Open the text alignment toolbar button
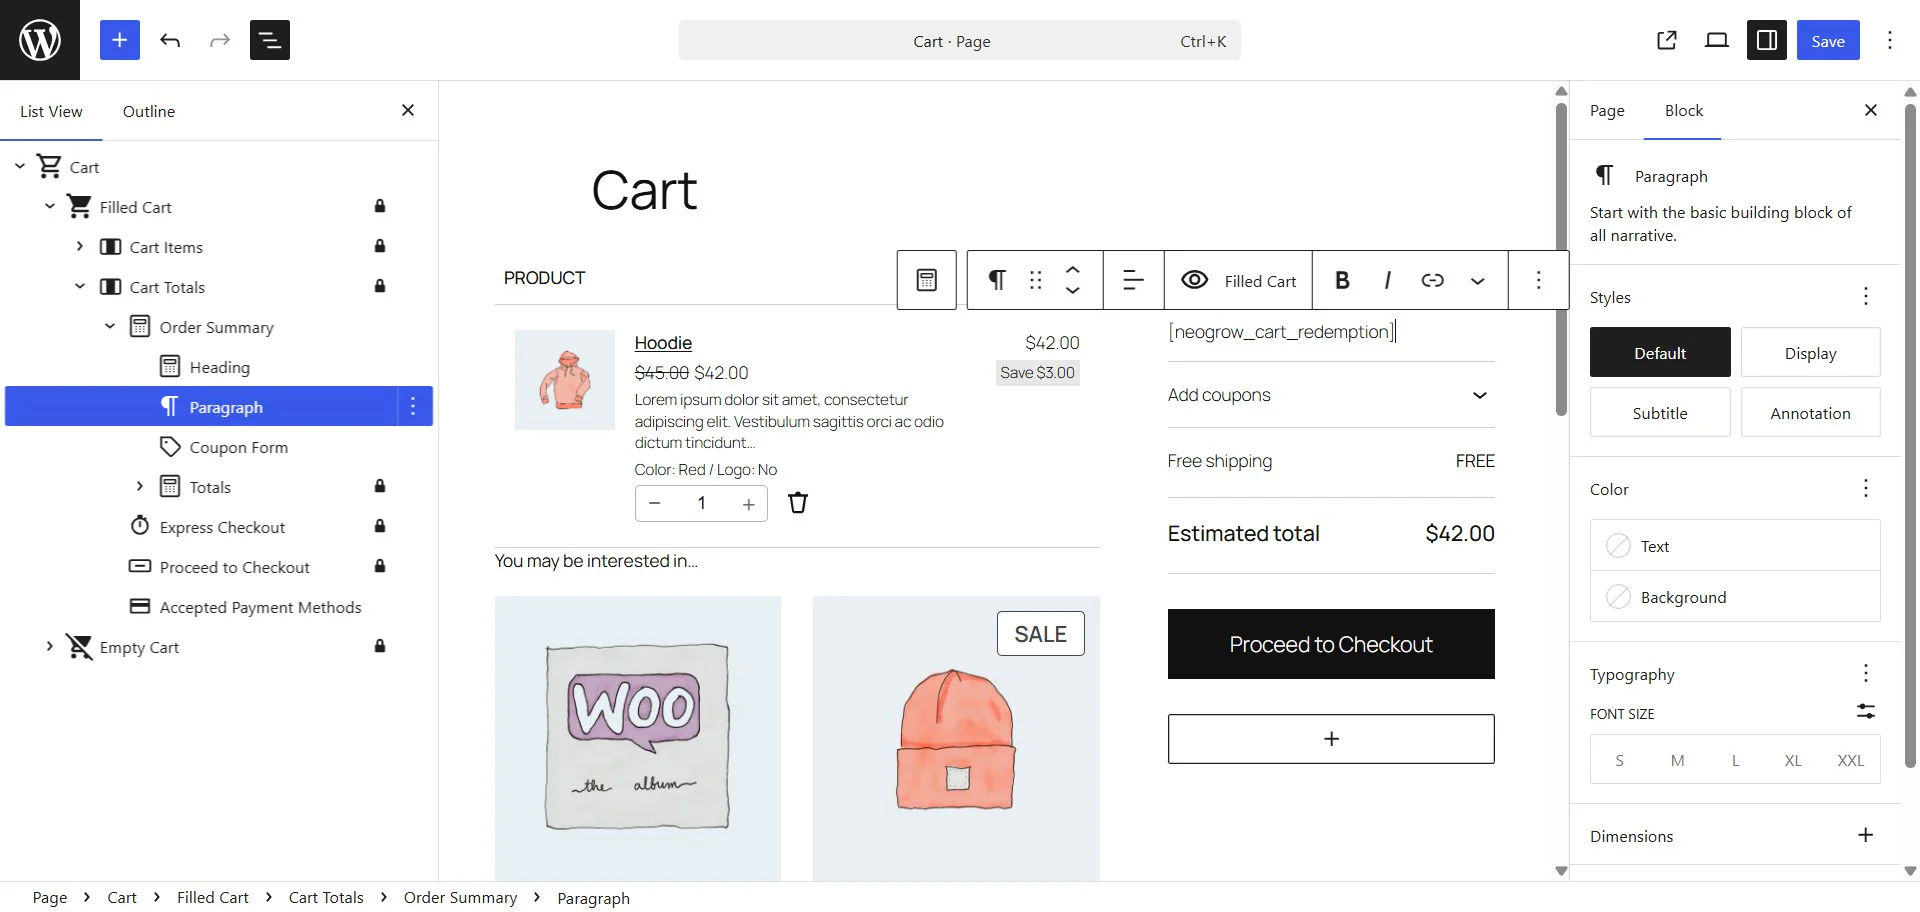1920x912 pixels. point(1133,280)
